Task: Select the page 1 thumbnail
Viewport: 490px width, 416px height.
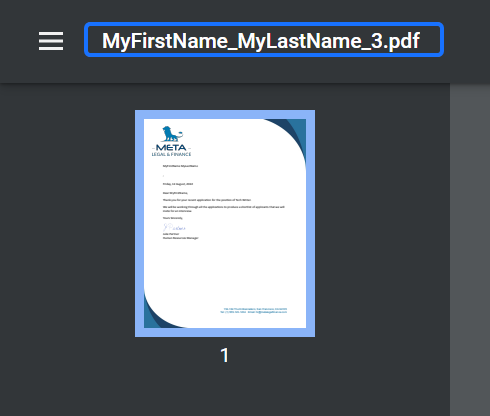Action: point(225,223)
